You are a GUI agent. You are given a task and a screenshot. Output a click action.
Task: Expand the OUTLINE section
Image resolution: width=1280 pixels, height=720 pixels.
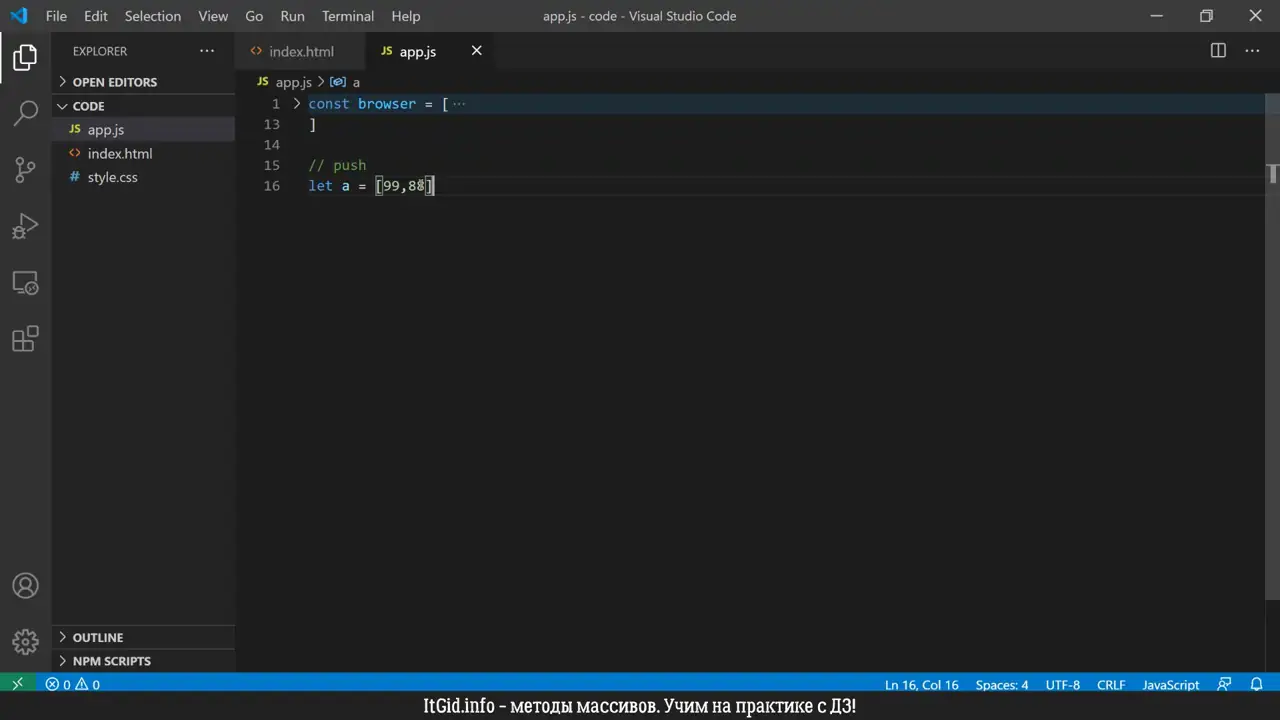pyautogui.click(x=97, y=637)
